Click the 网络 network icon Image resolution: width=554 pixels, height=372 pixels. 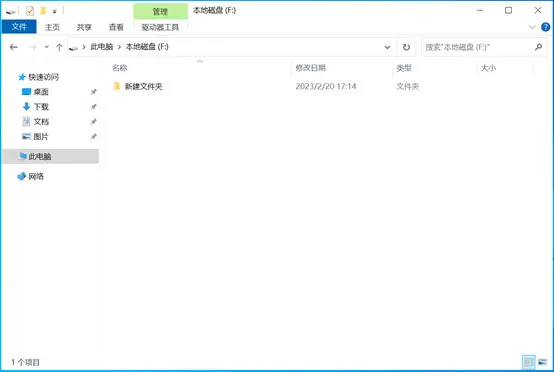pyautogui.click(x=22, y=176)
